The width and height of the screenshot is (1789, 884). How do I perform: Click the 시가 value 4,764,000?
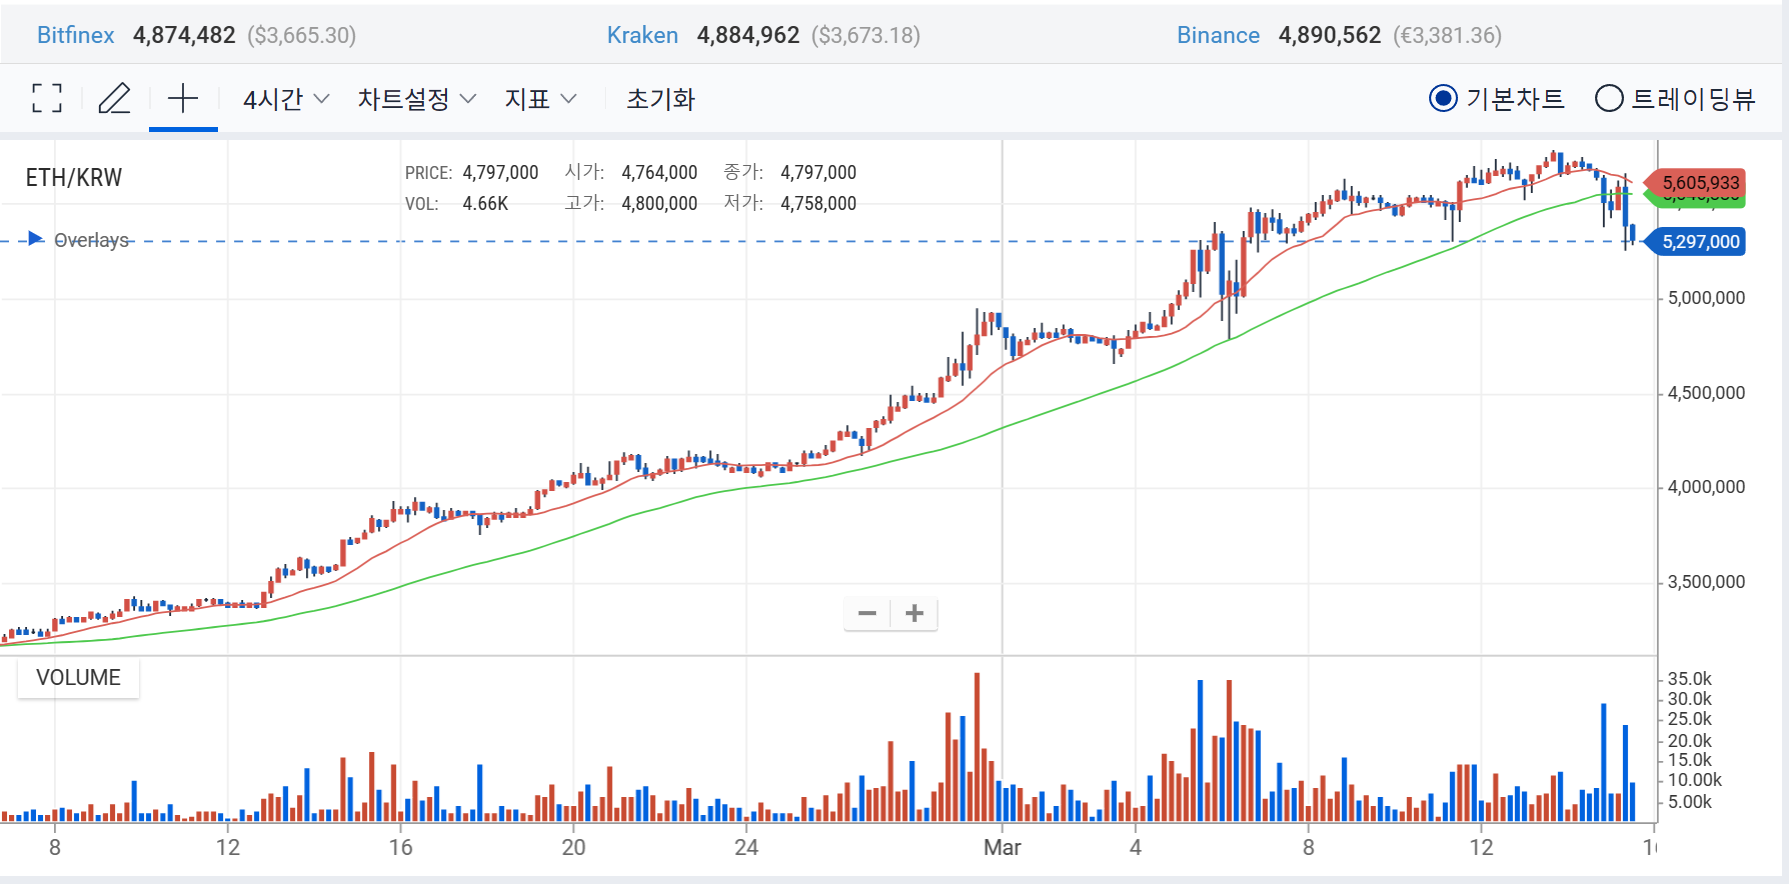click(659, 172)
